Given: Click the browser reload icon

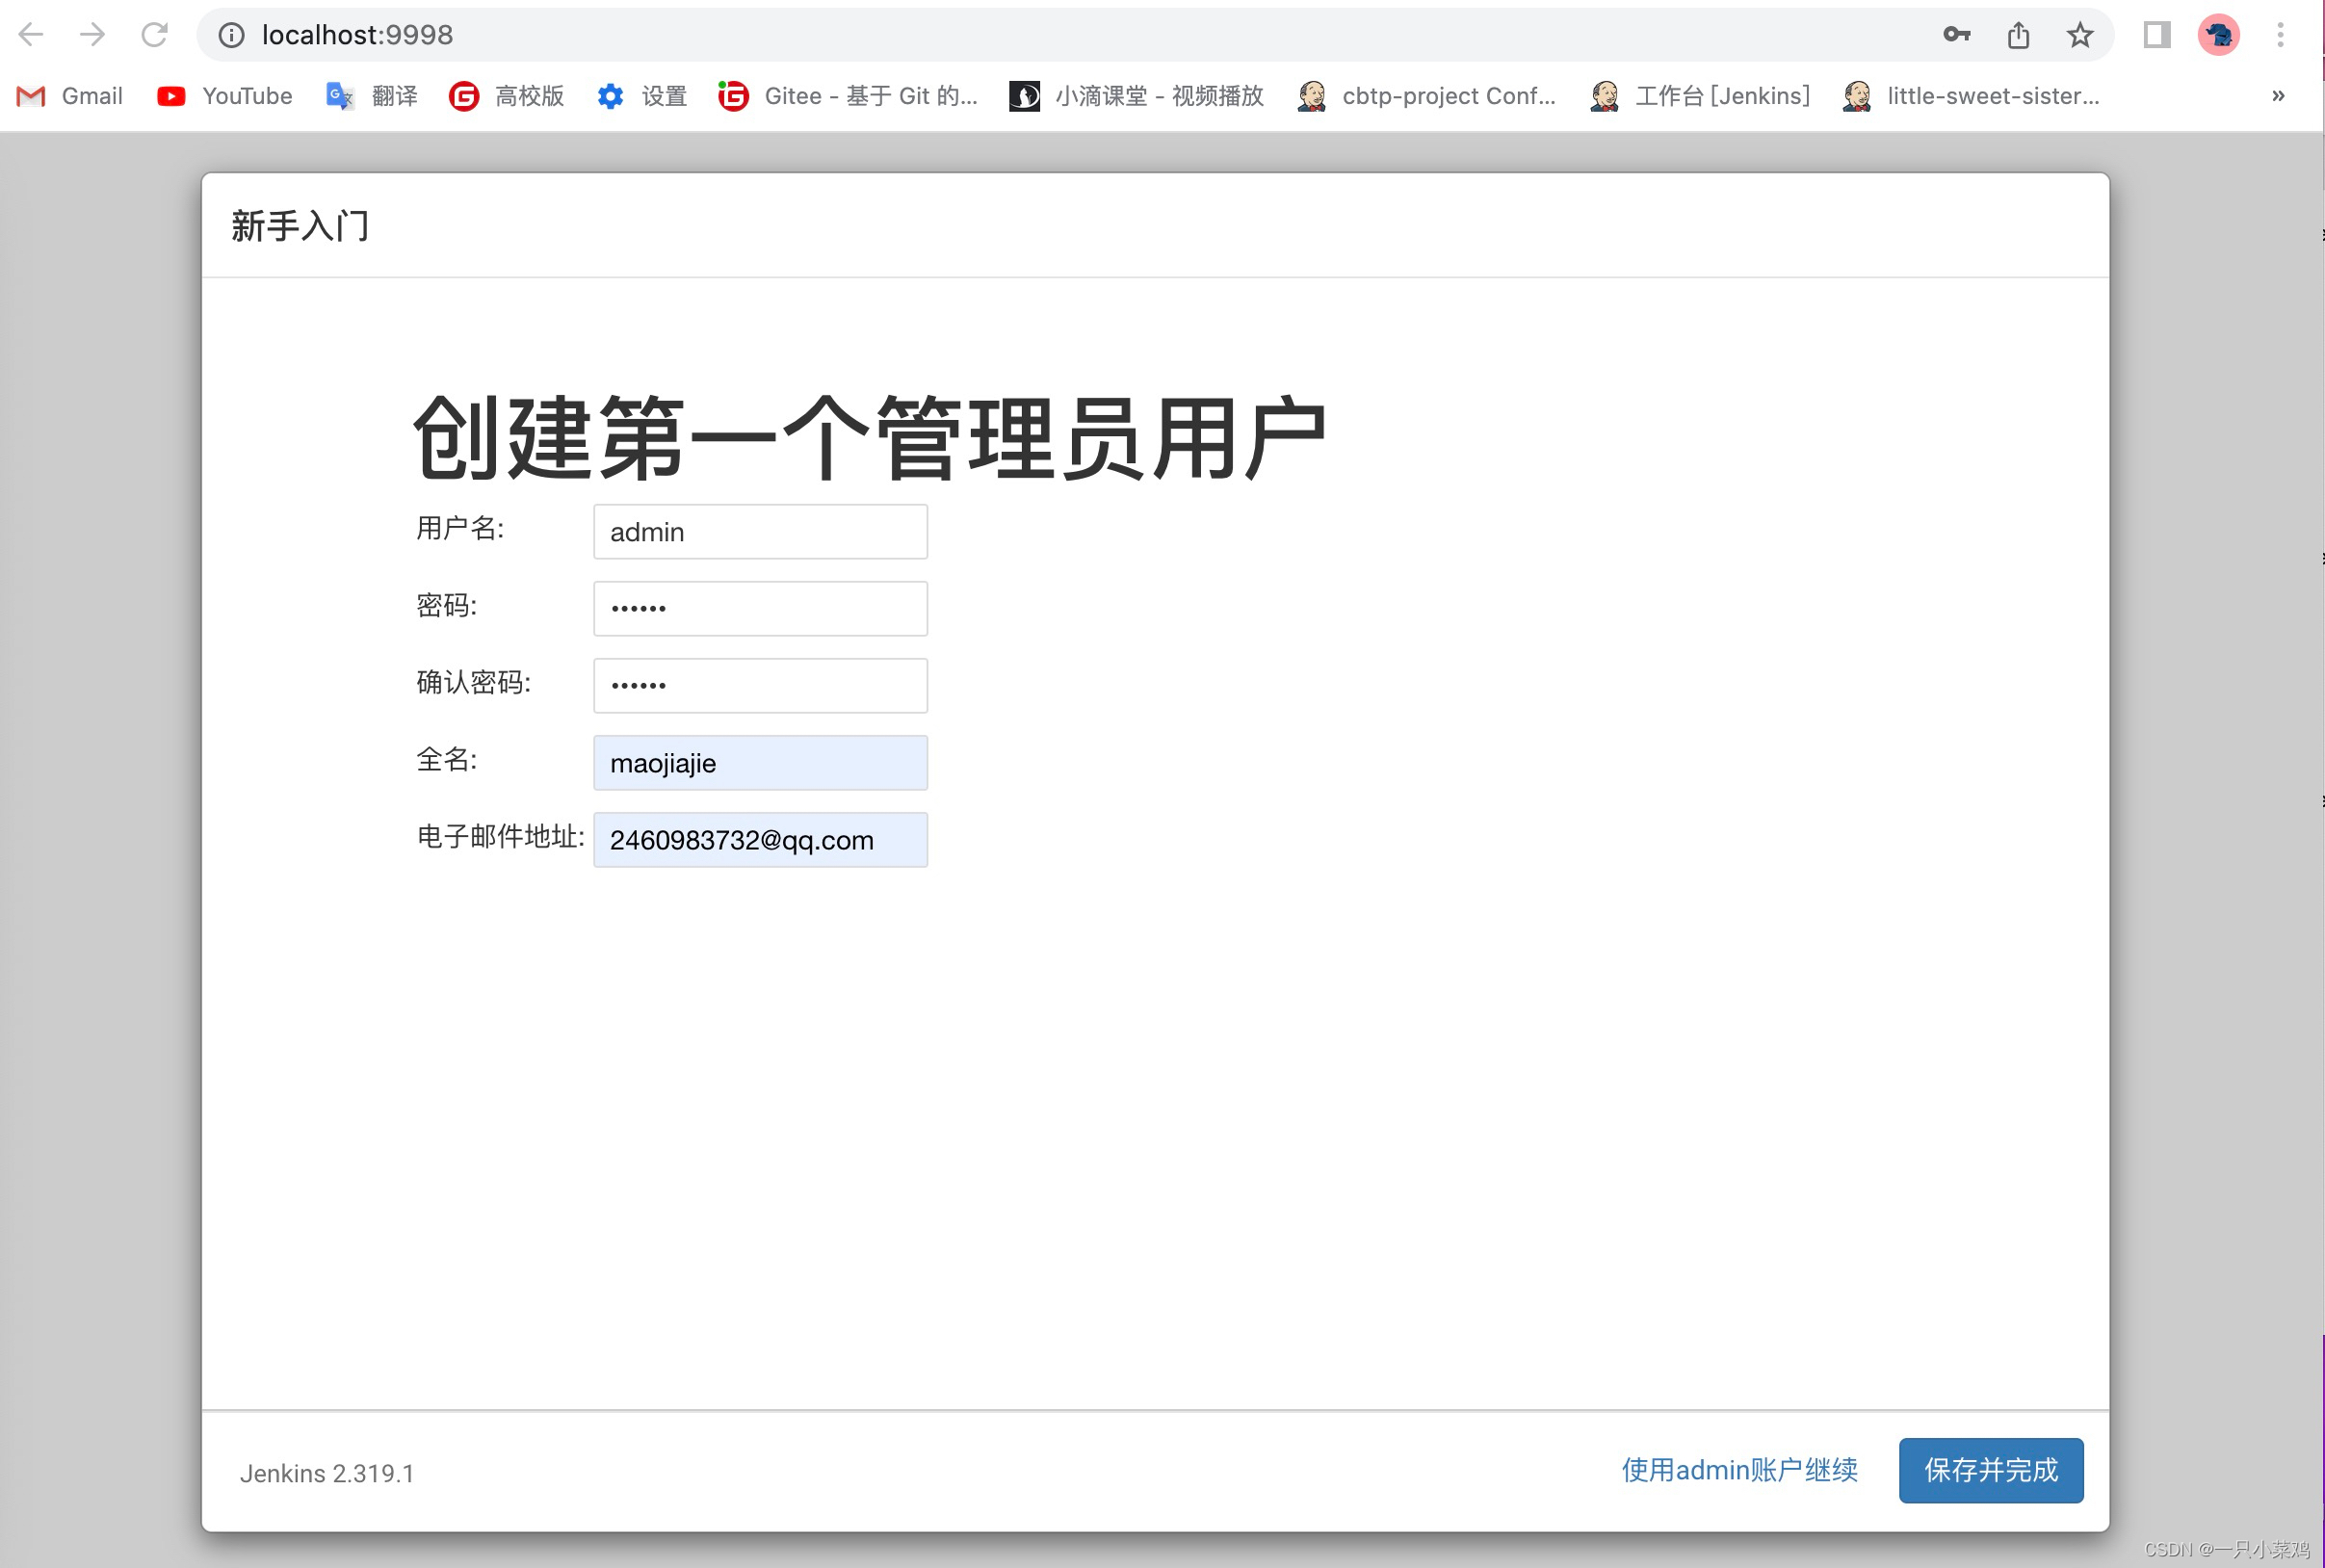Looking at the screenshot, I should click(x=154, y=35).
